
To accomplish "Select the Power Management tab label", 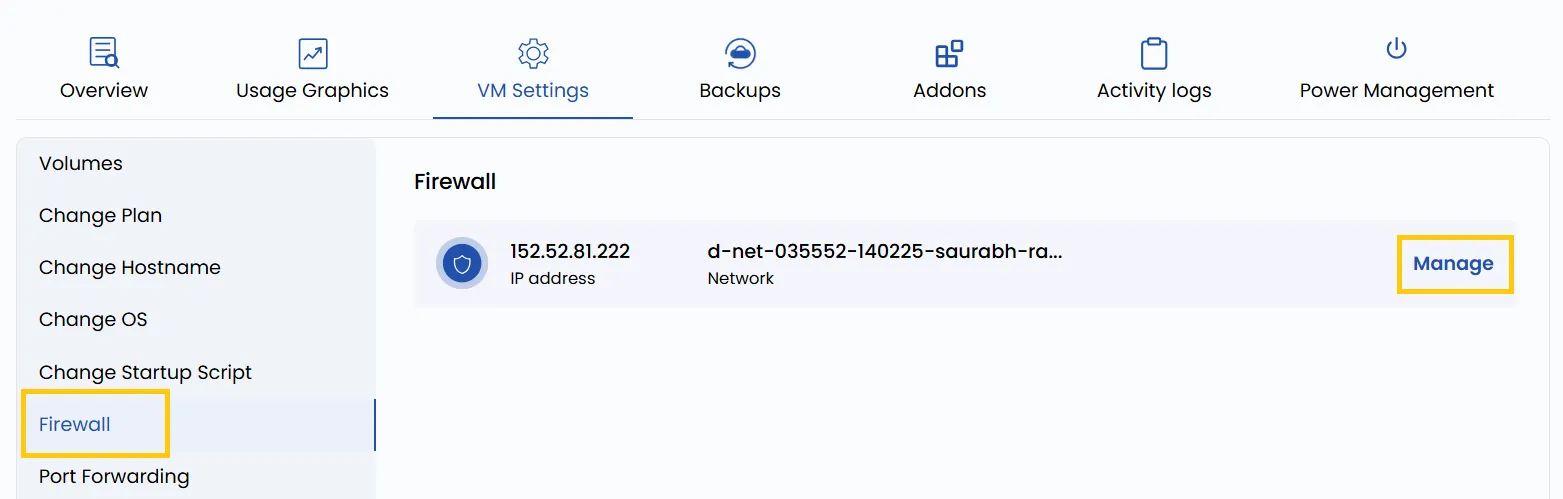I will 1397,90.
